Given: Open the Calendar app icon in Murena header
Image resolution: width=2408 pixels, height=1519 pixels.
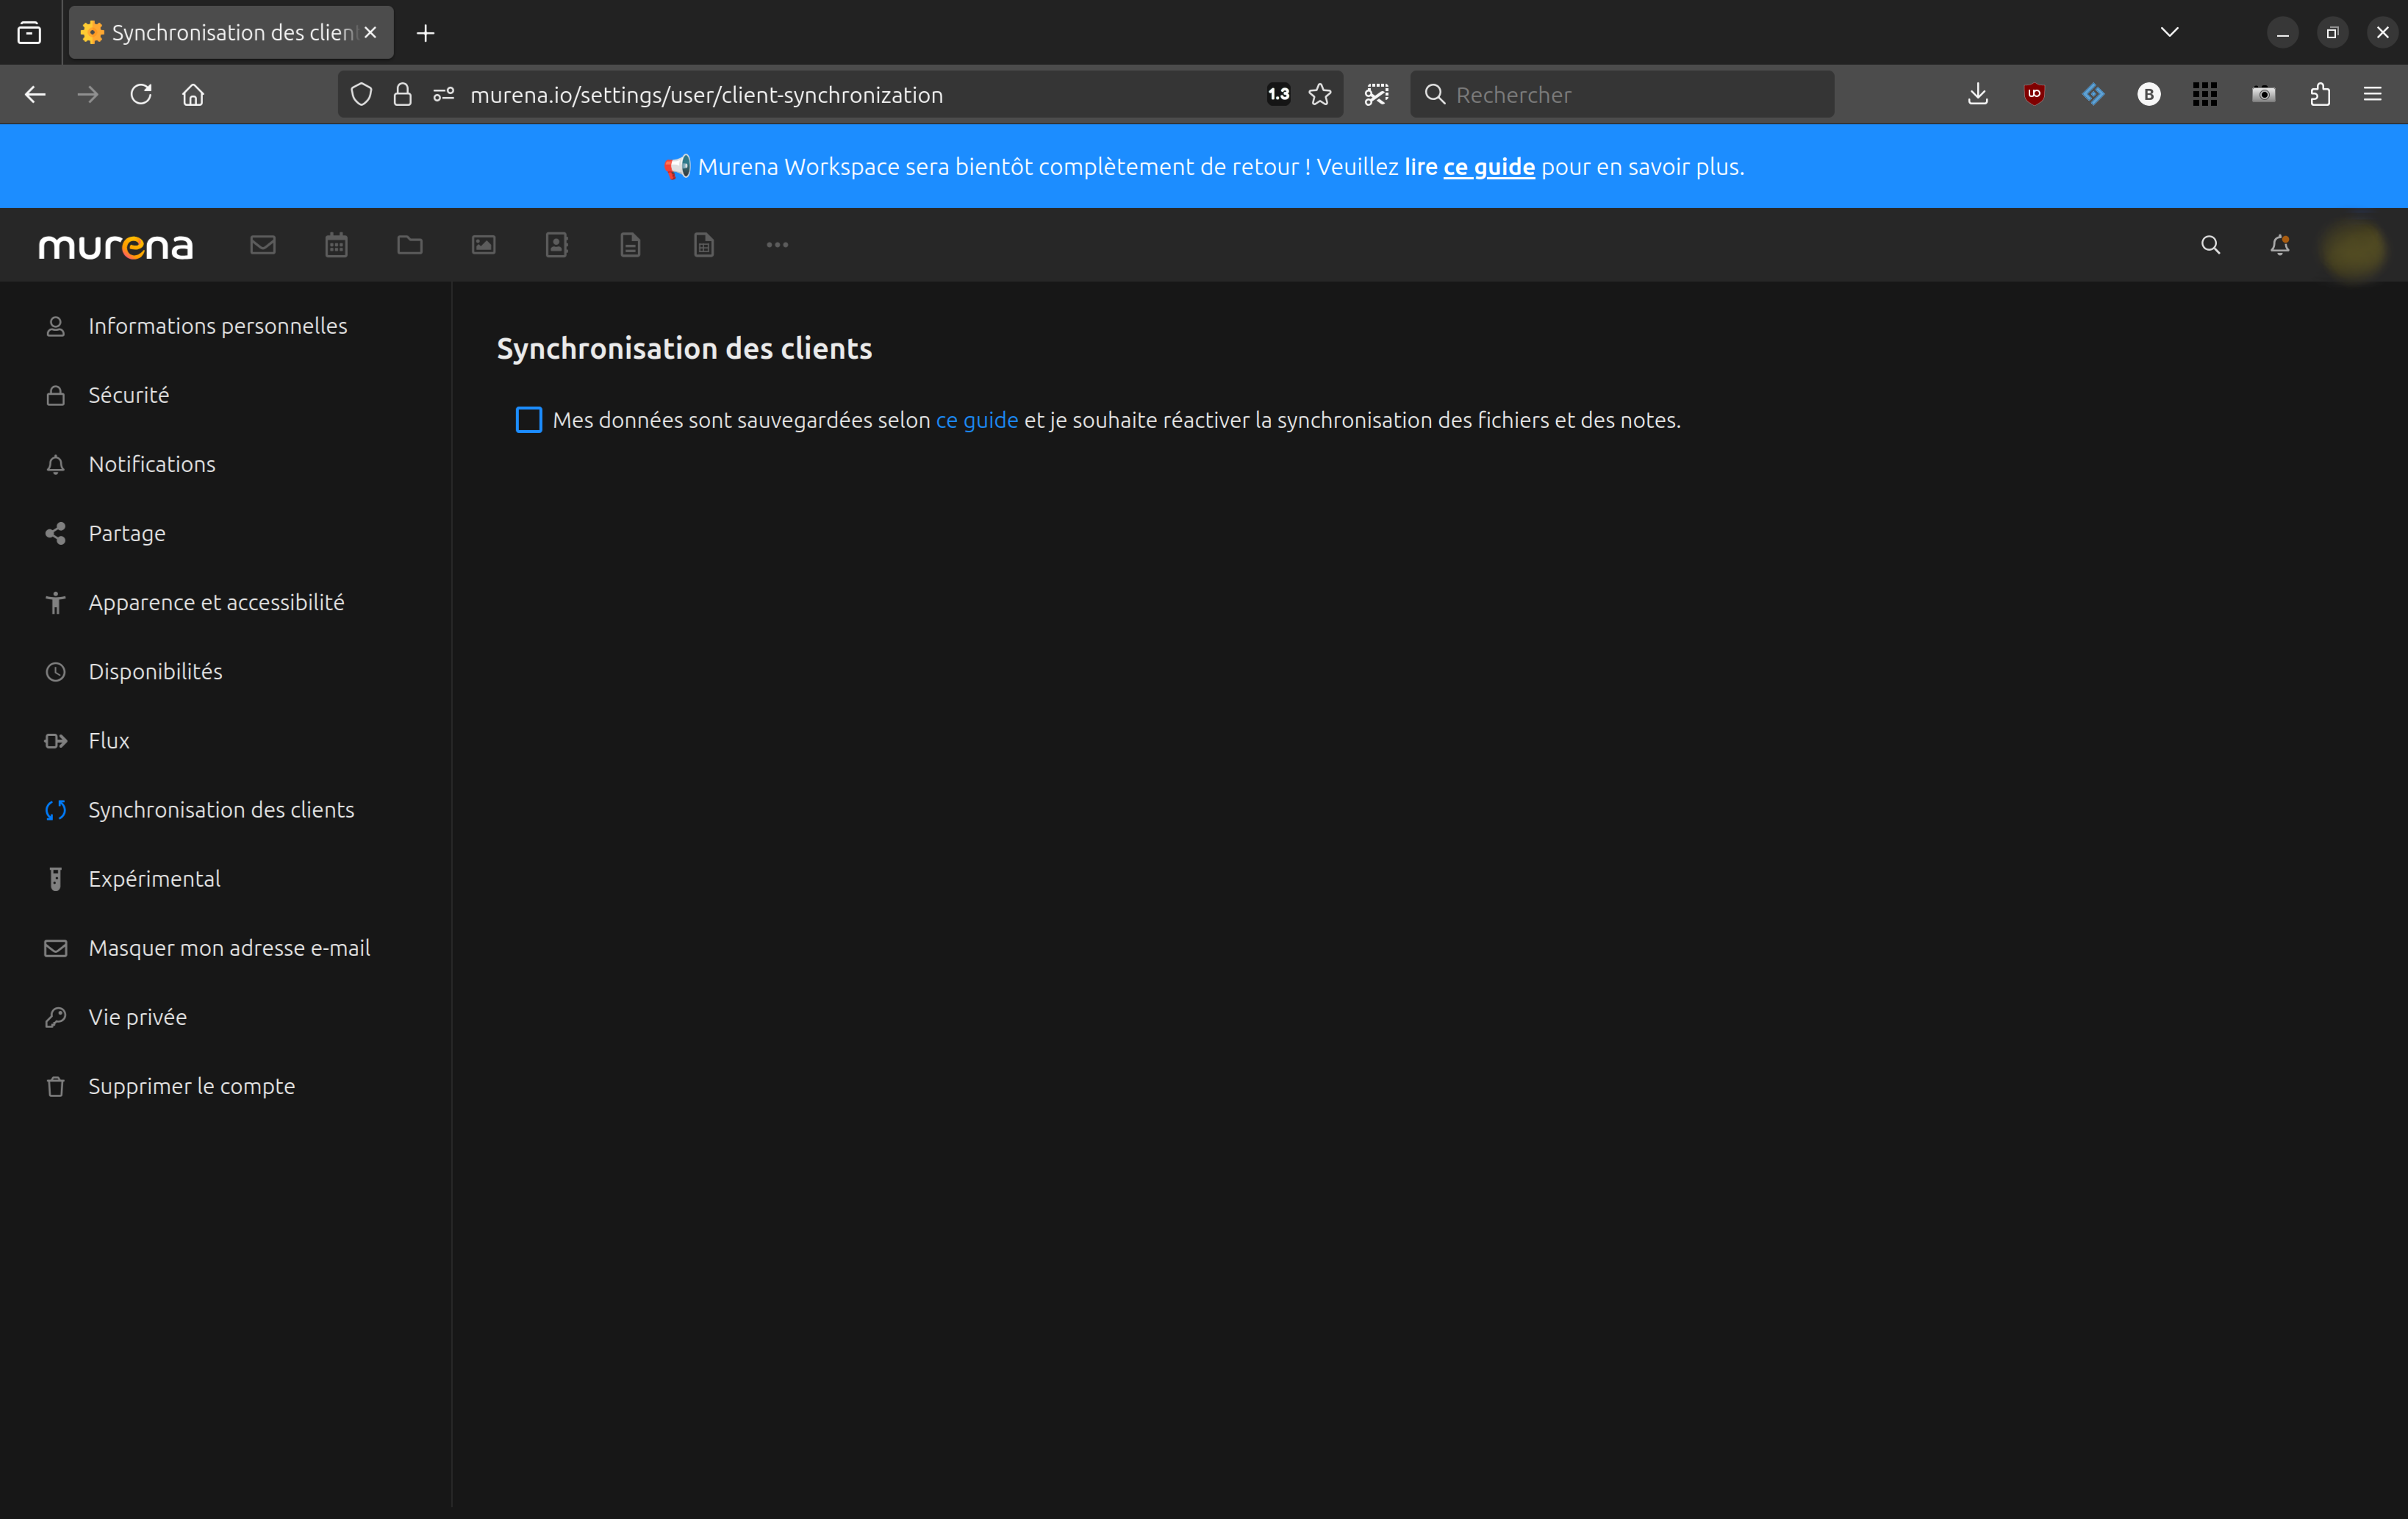Looking at the screenshot, I should coord(336,245).
